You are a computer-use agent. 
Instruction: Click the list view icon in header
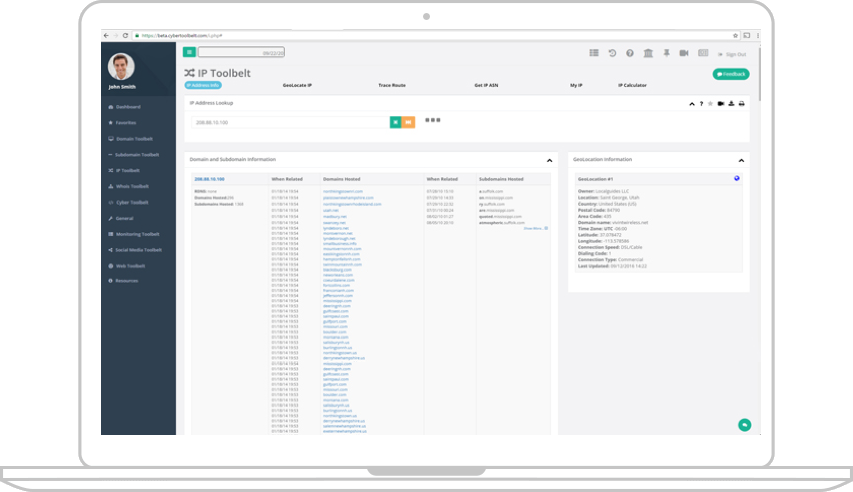[x=595, y=53]
